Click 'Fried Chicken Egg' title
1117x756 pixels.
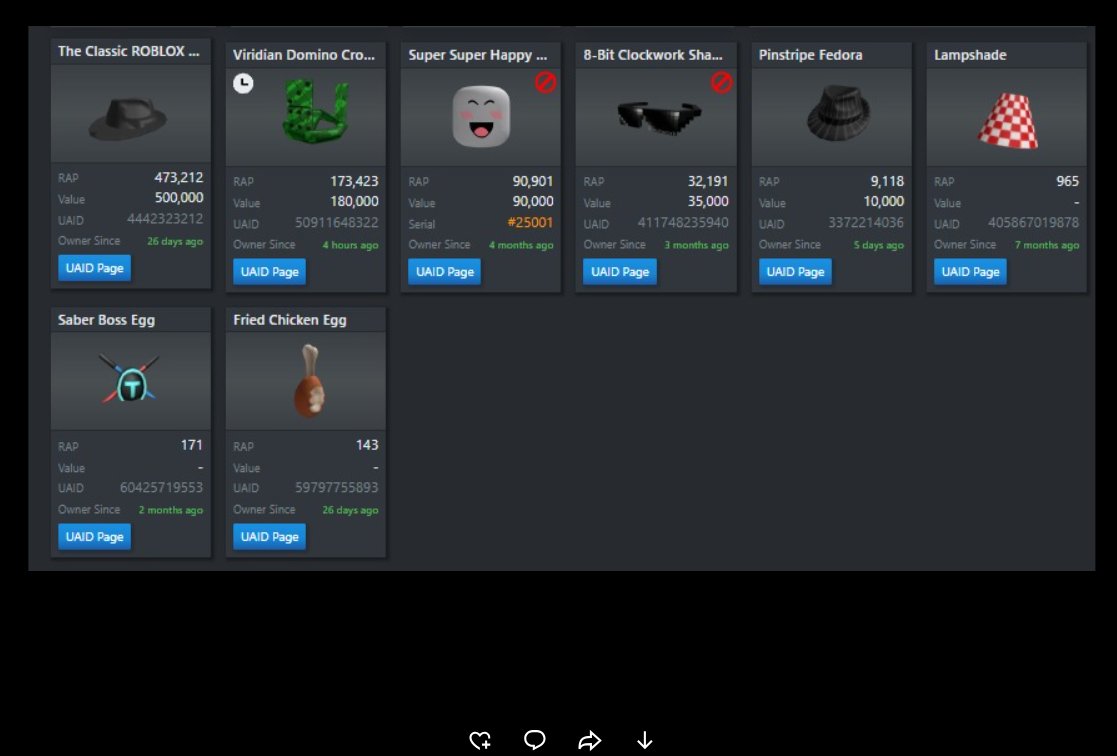point(290,320)
